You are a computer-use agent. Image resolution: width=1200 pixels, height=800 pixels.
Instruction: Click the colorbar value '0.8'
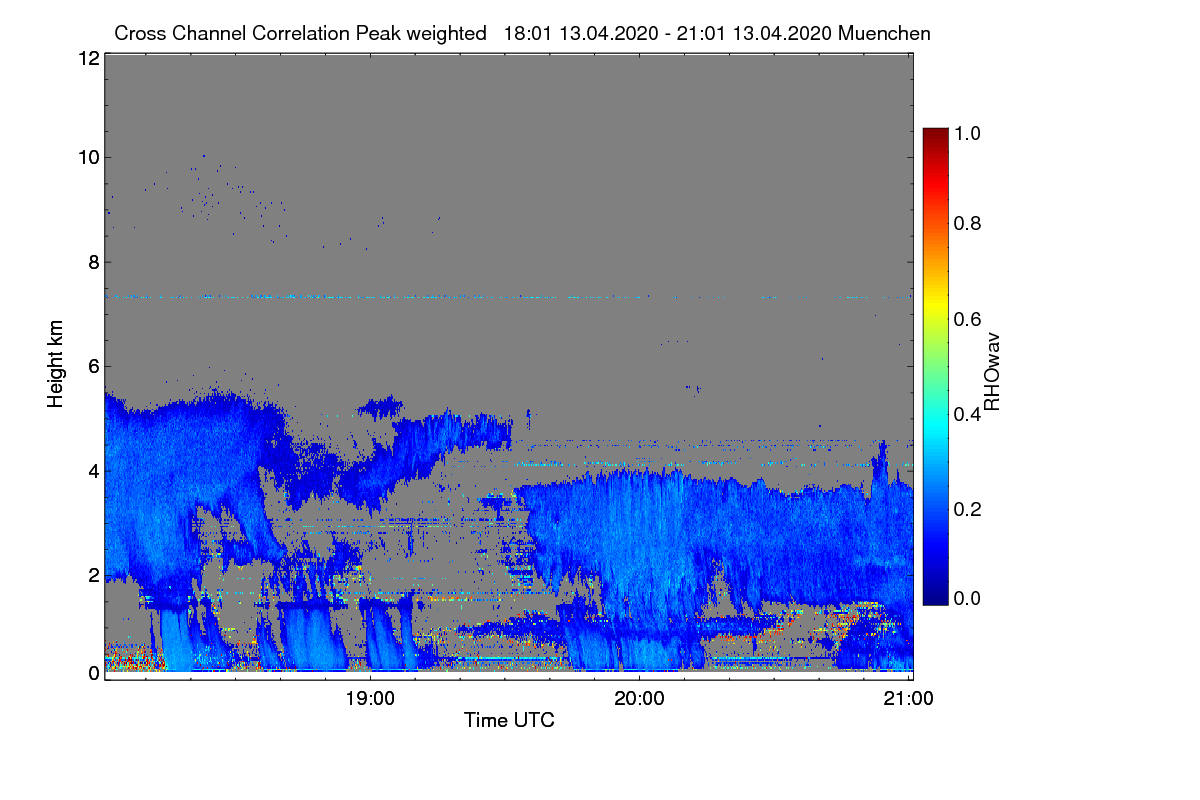965,224
